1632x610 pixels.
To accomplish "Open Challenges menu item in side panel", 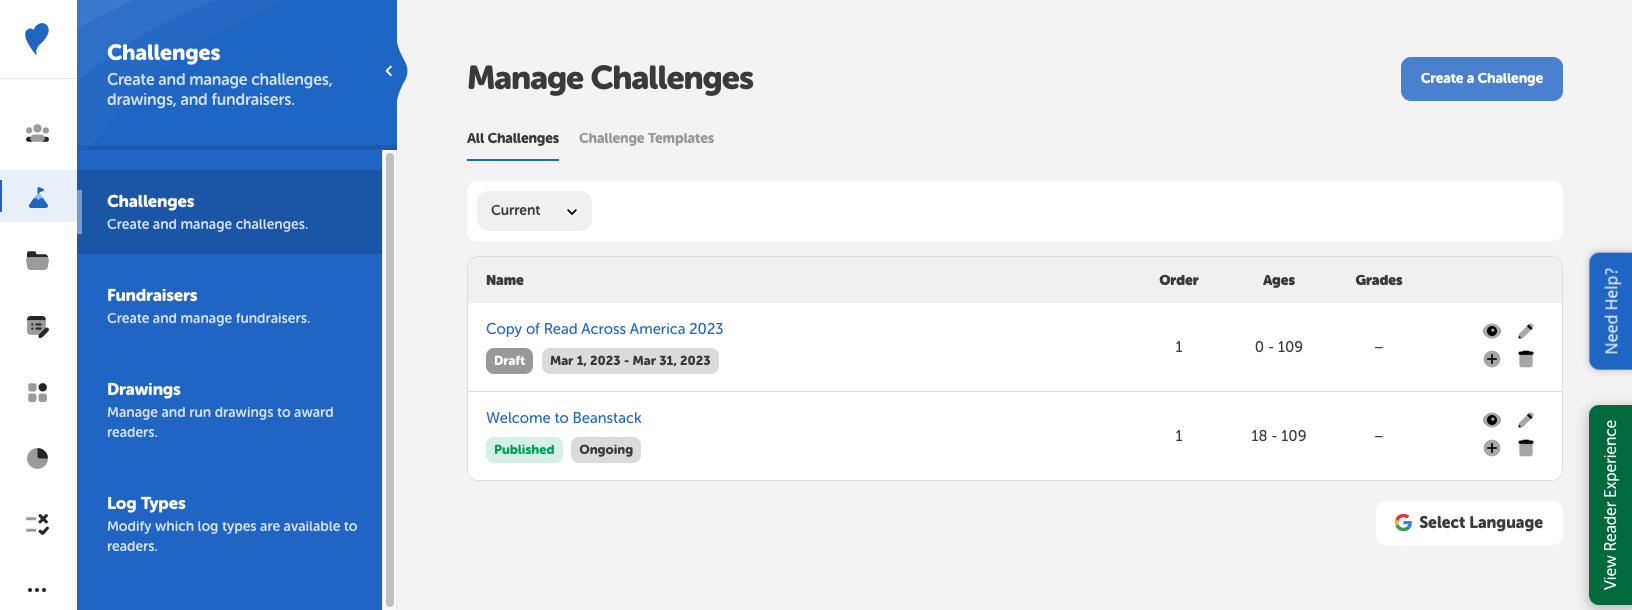I will pyautogui.click(x=230, y=212).
